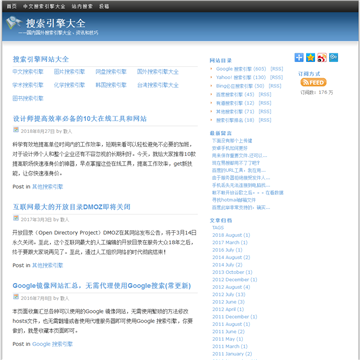Image resolution: width=360 pixels, height=360 pixels.
Task: Click calendar icon beside date 2017年3月3日
Action: pyautogui.click(x=16, y=218)
